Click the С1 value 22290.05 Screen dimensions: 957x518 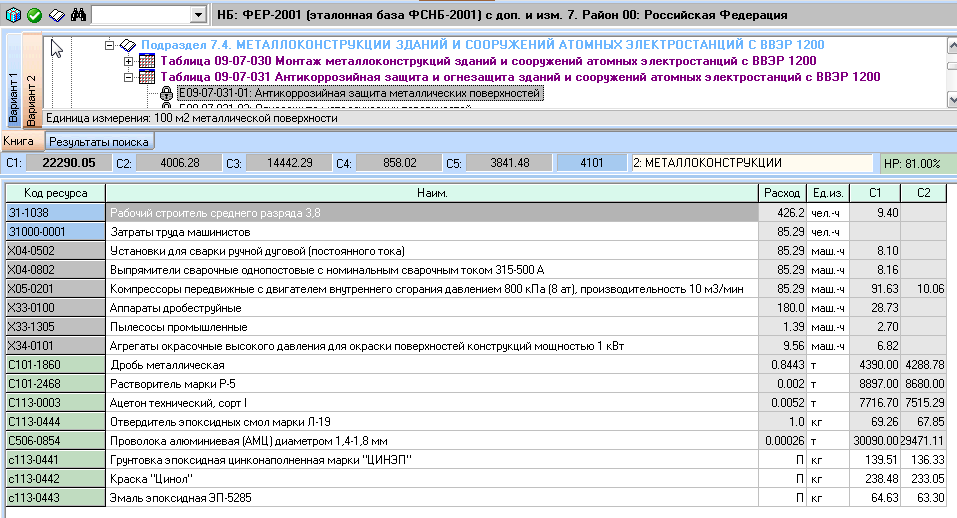point(69,163)
